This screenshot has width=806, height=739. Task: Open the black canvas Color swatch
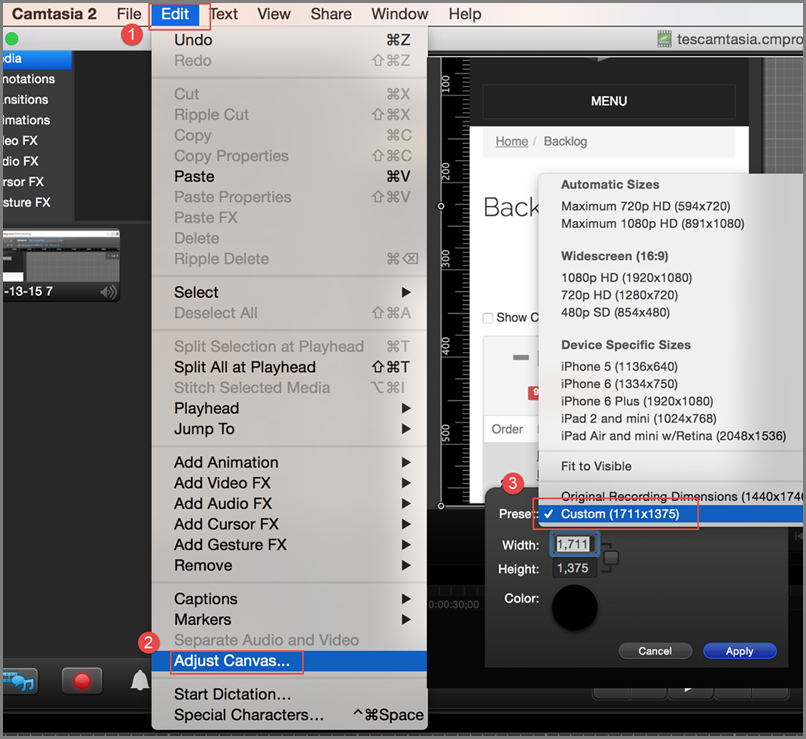click(x=574, y=607)
